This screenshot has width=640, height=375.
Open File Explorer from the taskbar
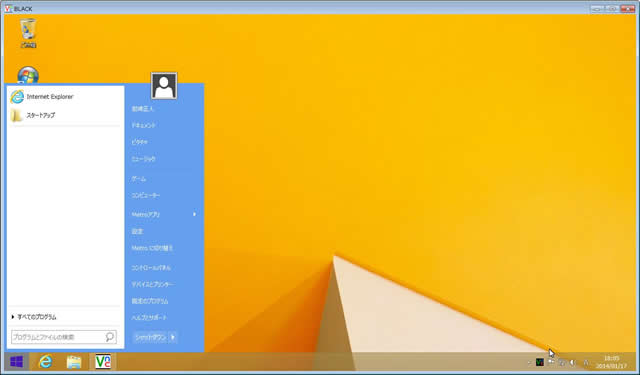74,362
